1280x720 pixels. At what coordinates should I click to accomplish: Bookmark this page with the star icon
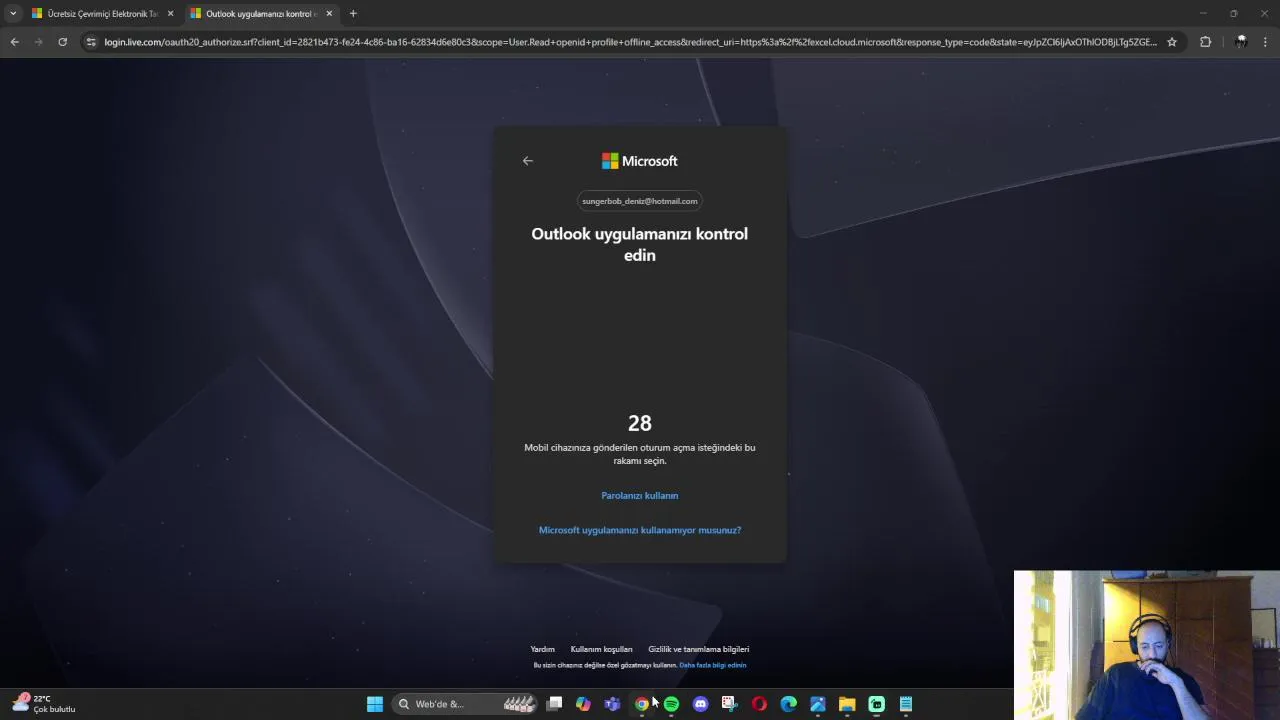(1172, 42)
